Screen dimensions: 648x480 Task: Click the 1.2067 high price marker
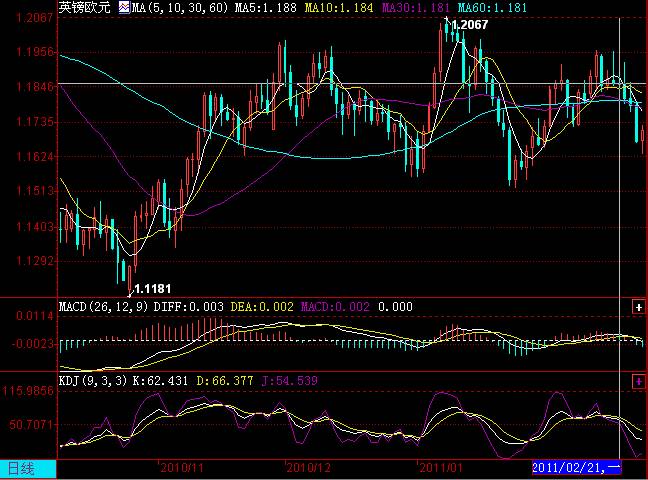point(470,25)
